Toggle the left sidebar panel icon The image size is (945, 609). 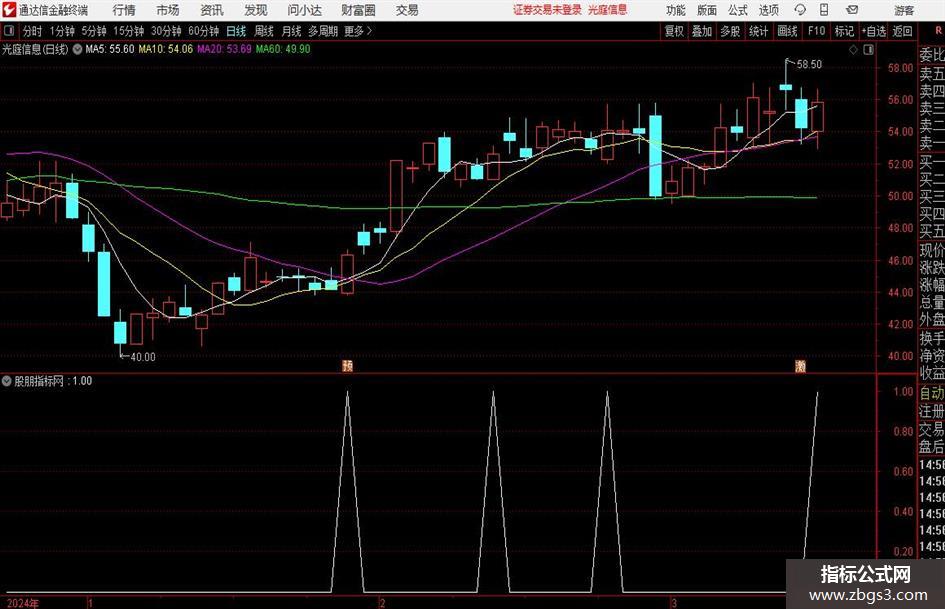tap(9, 31)
